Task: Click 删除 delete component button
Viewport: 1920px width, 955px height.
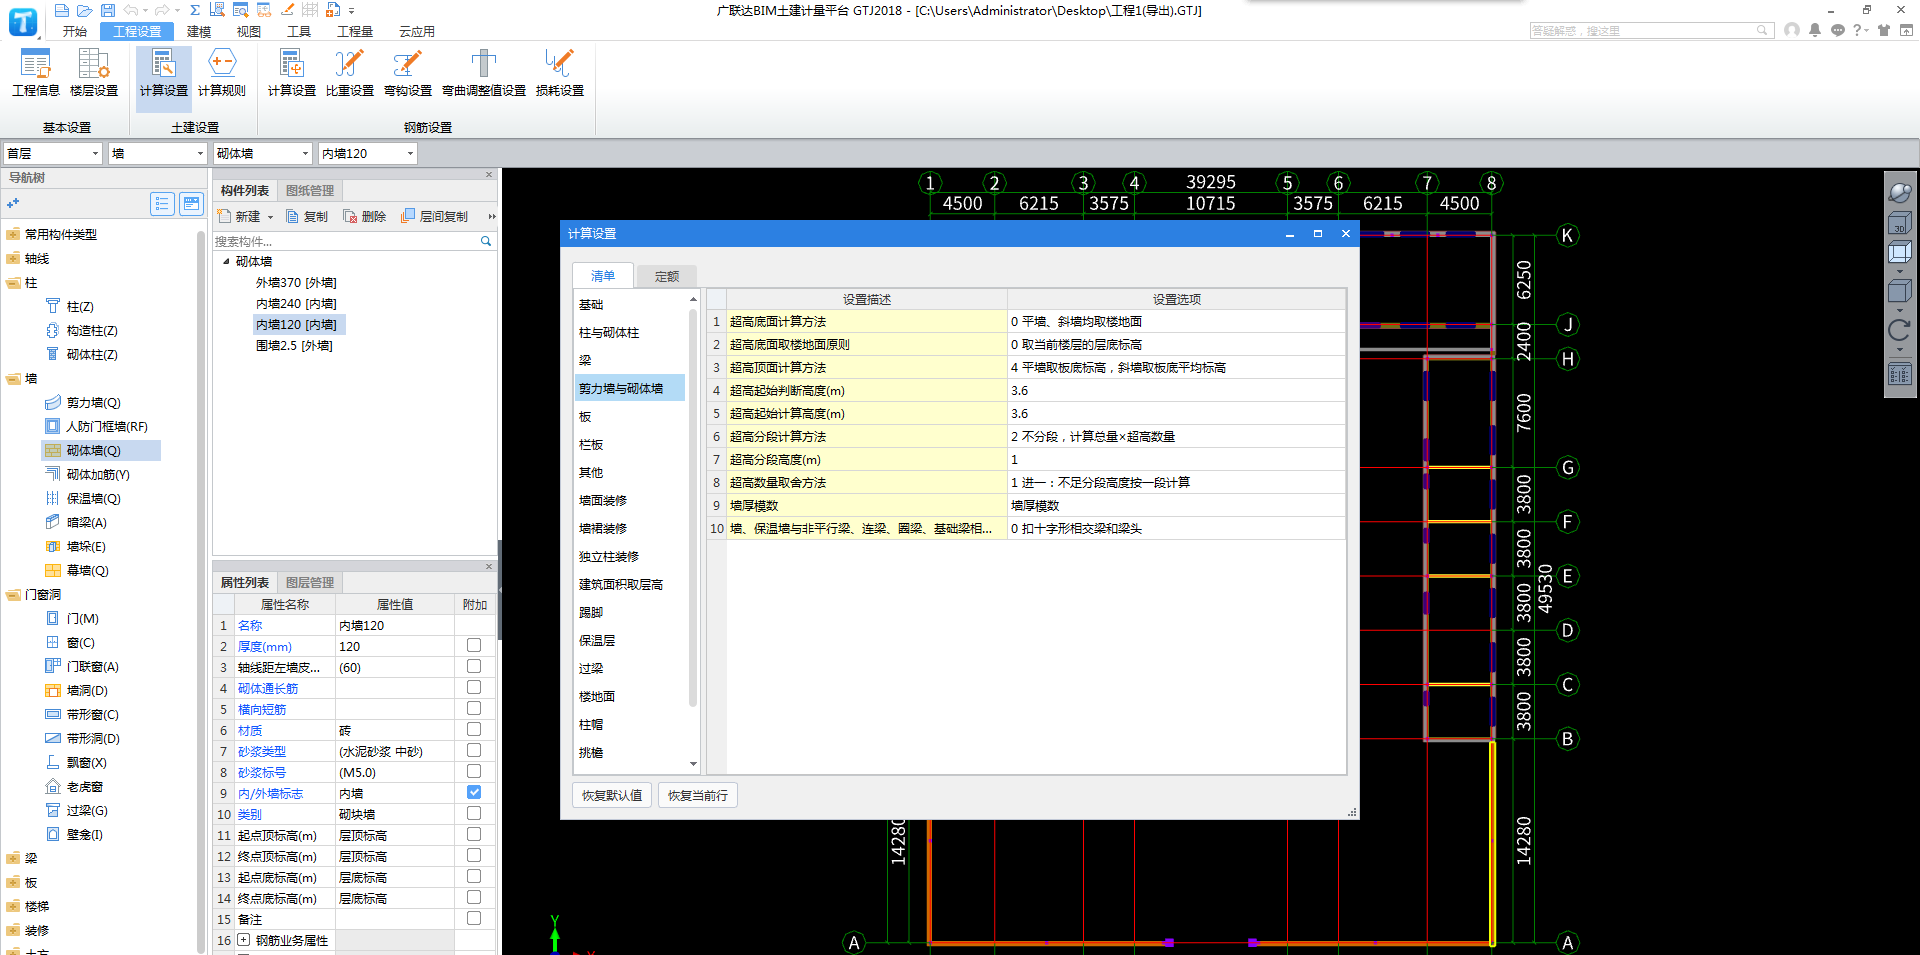Action: (365, 216)
